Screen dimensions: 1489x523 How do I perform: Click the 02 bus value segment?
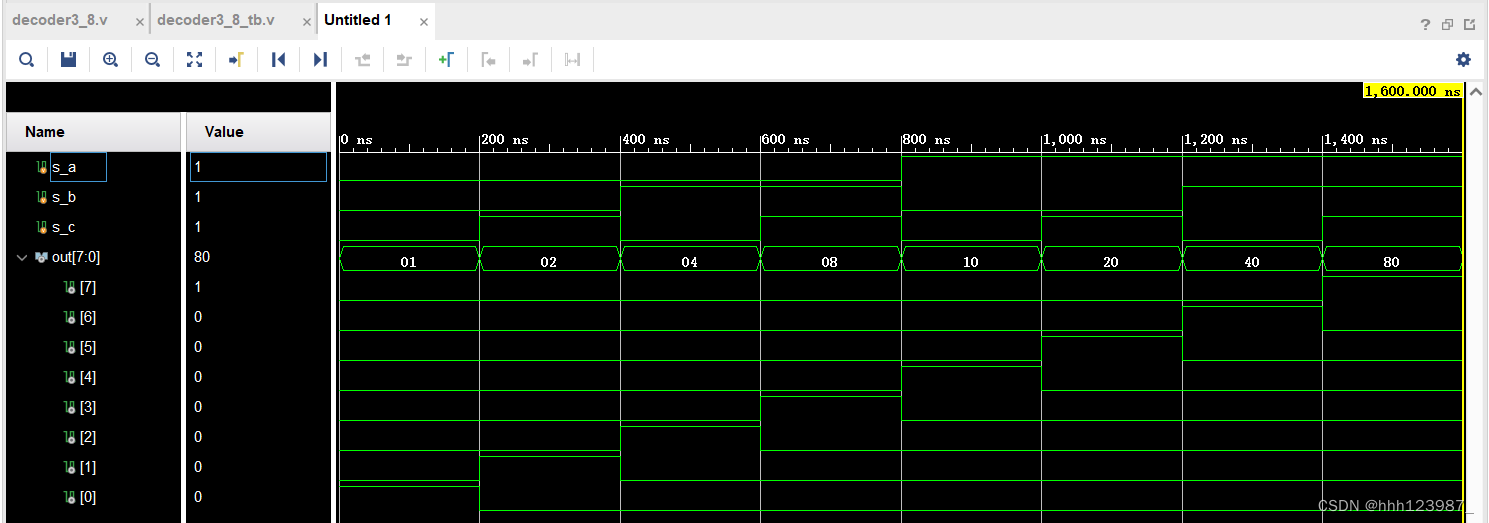549,261
